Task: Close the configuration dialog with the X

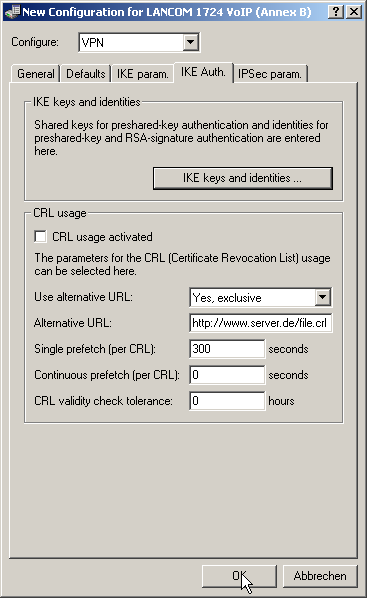Action: coord(354,12)
